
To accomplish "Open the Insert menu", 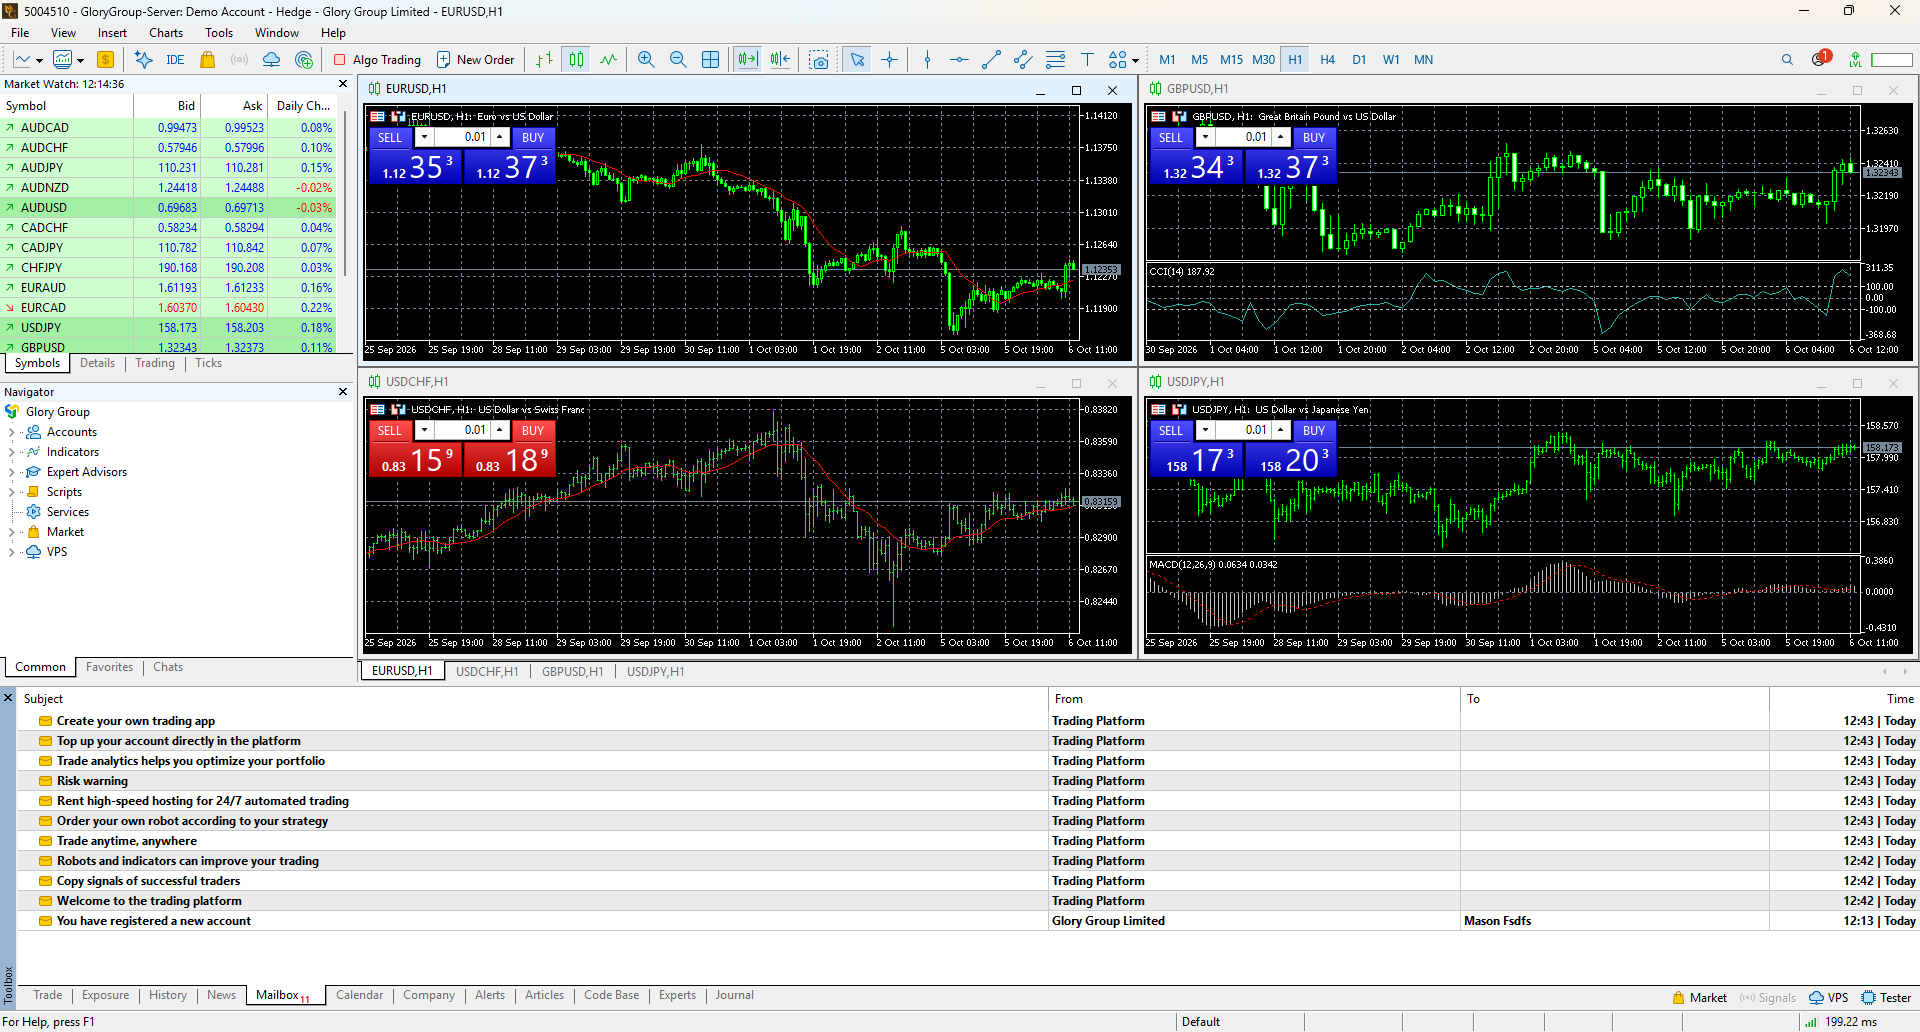I will tap(112, 33).
